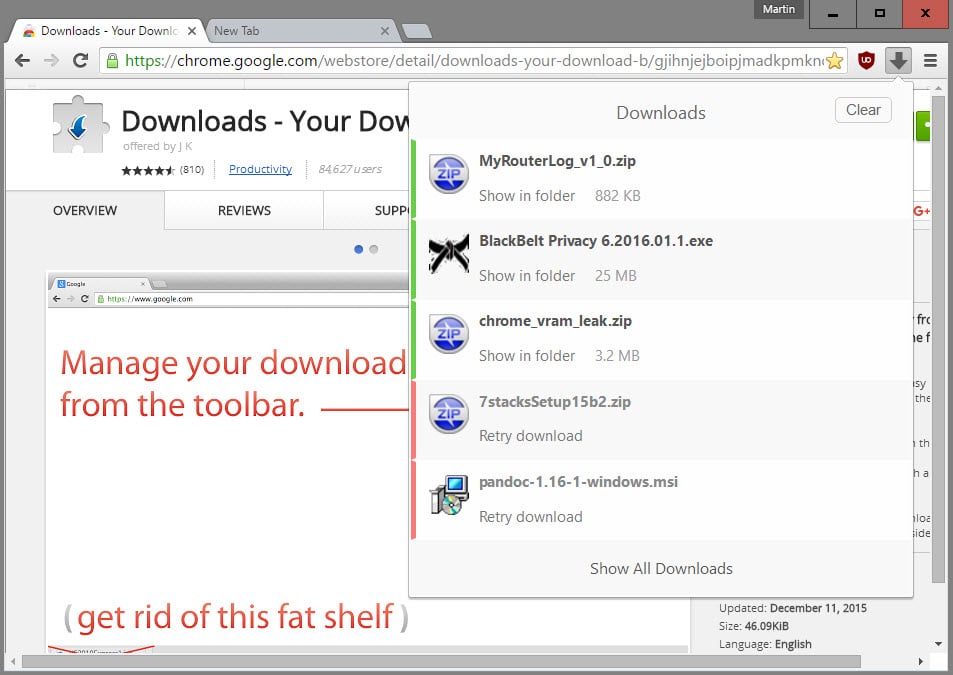Go back using the navigation arrow
Viewport: 953px width, 675px height.
(x=22, y=61)
